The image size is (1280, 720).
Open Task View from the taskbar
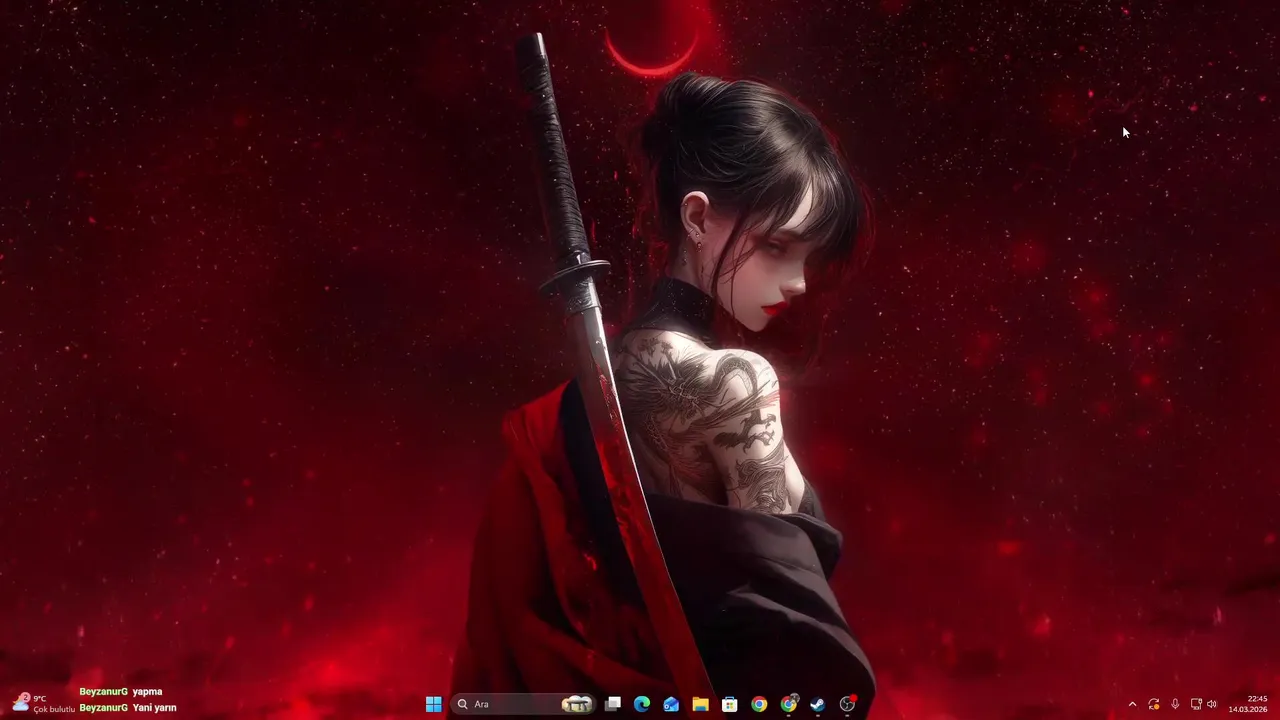[613, 704]
